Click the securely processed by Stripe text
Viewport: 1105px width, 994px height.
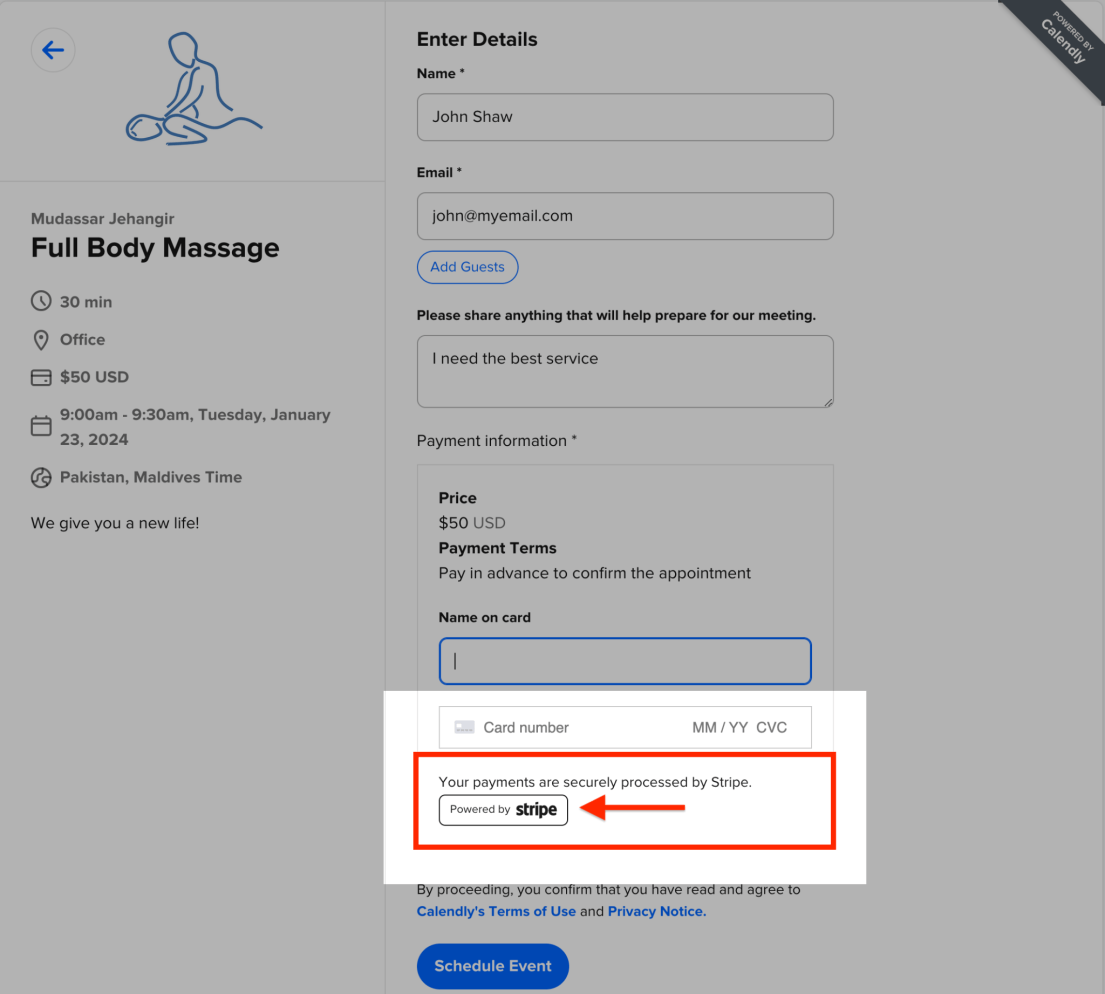click(595, 782)
